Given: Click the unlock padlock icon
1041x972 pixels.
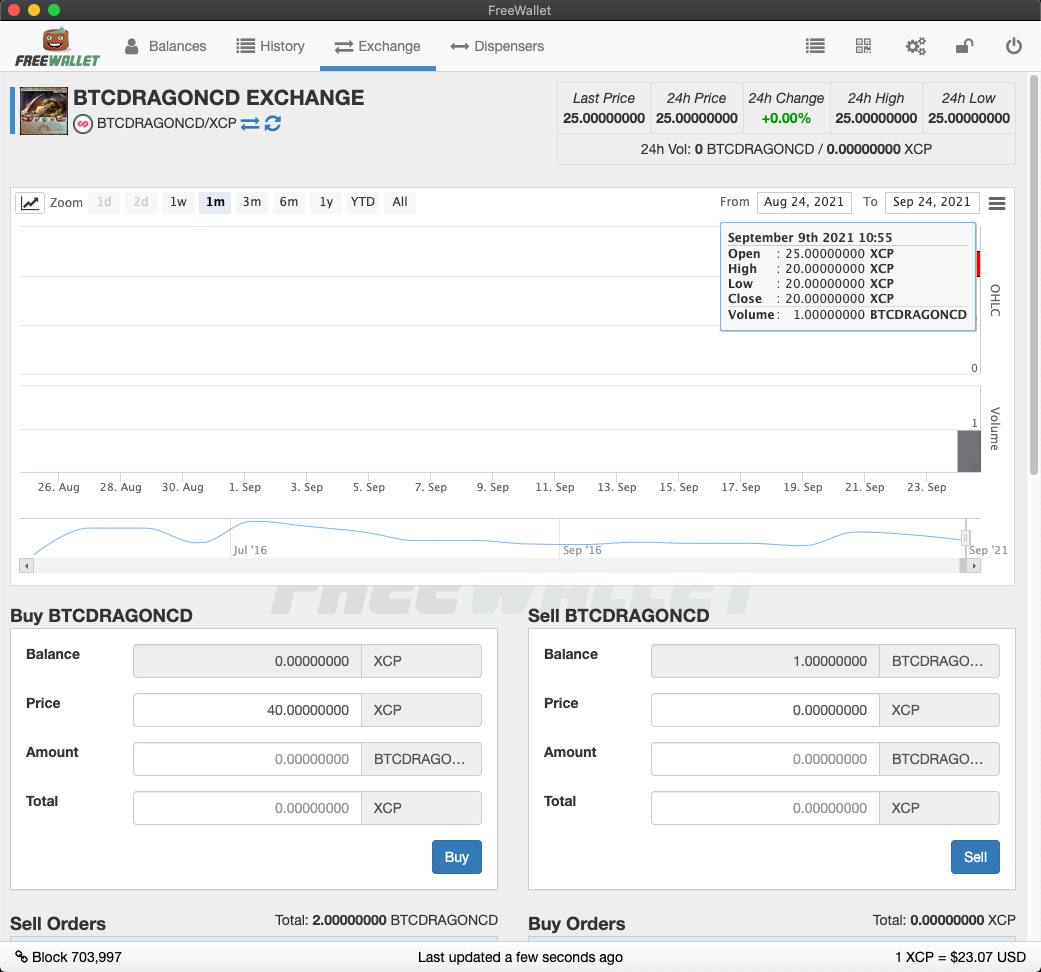Looking at the screenshot, I should click(x=964, y=46).
